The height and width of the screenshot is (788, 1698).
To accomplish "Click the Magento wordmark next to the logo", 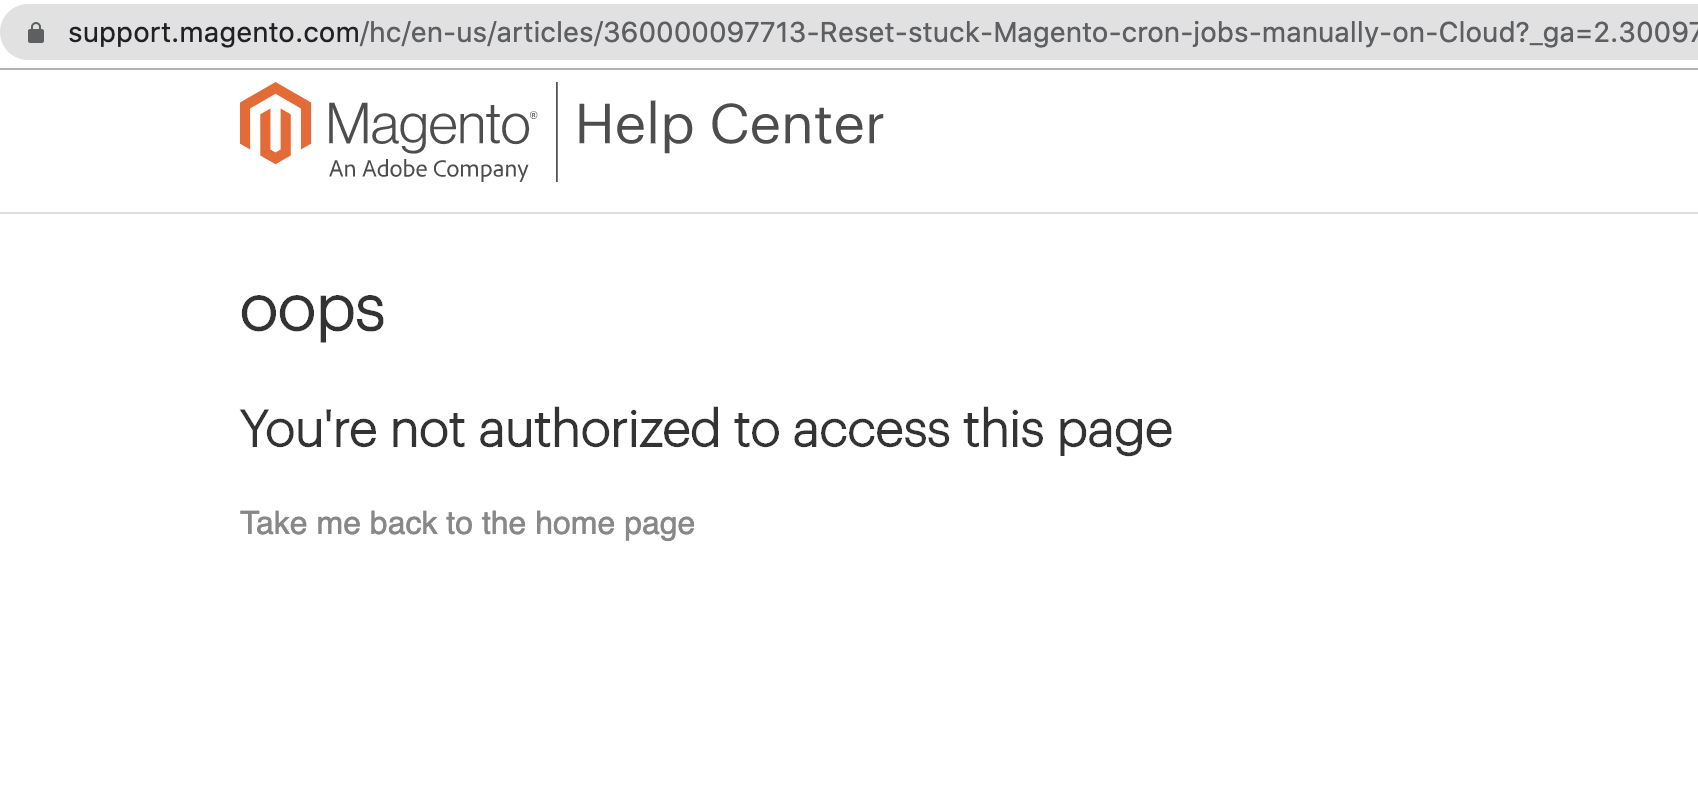I will [428, 126].
